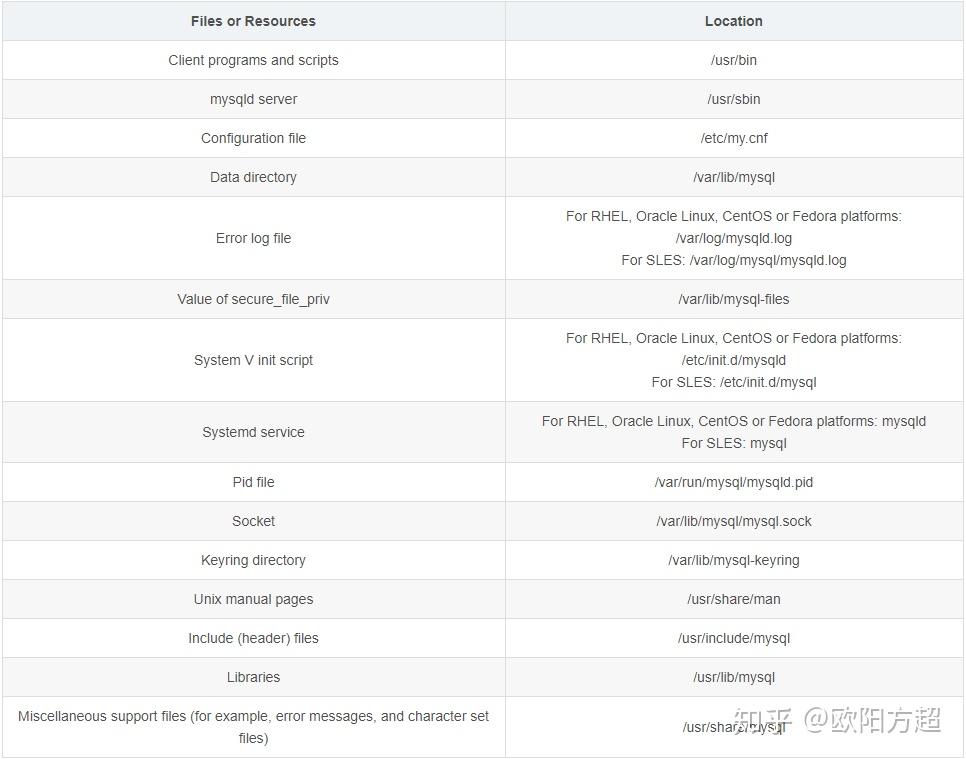Click "Value of secure_file_priv" label
The image size is (966, 759).
(253, 299)
